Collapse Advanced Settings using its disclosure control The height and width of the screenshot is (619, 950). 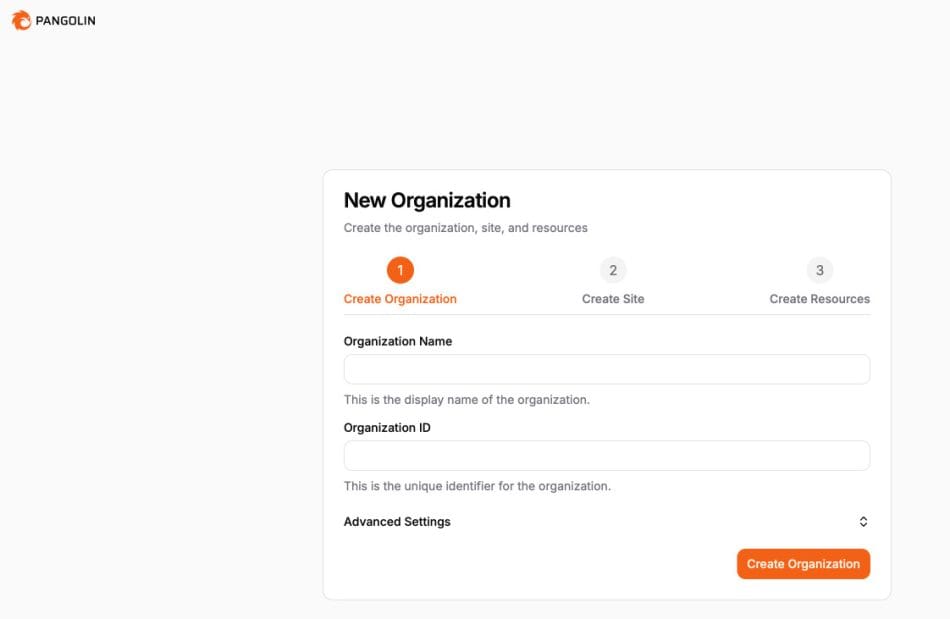pos(863,521)
